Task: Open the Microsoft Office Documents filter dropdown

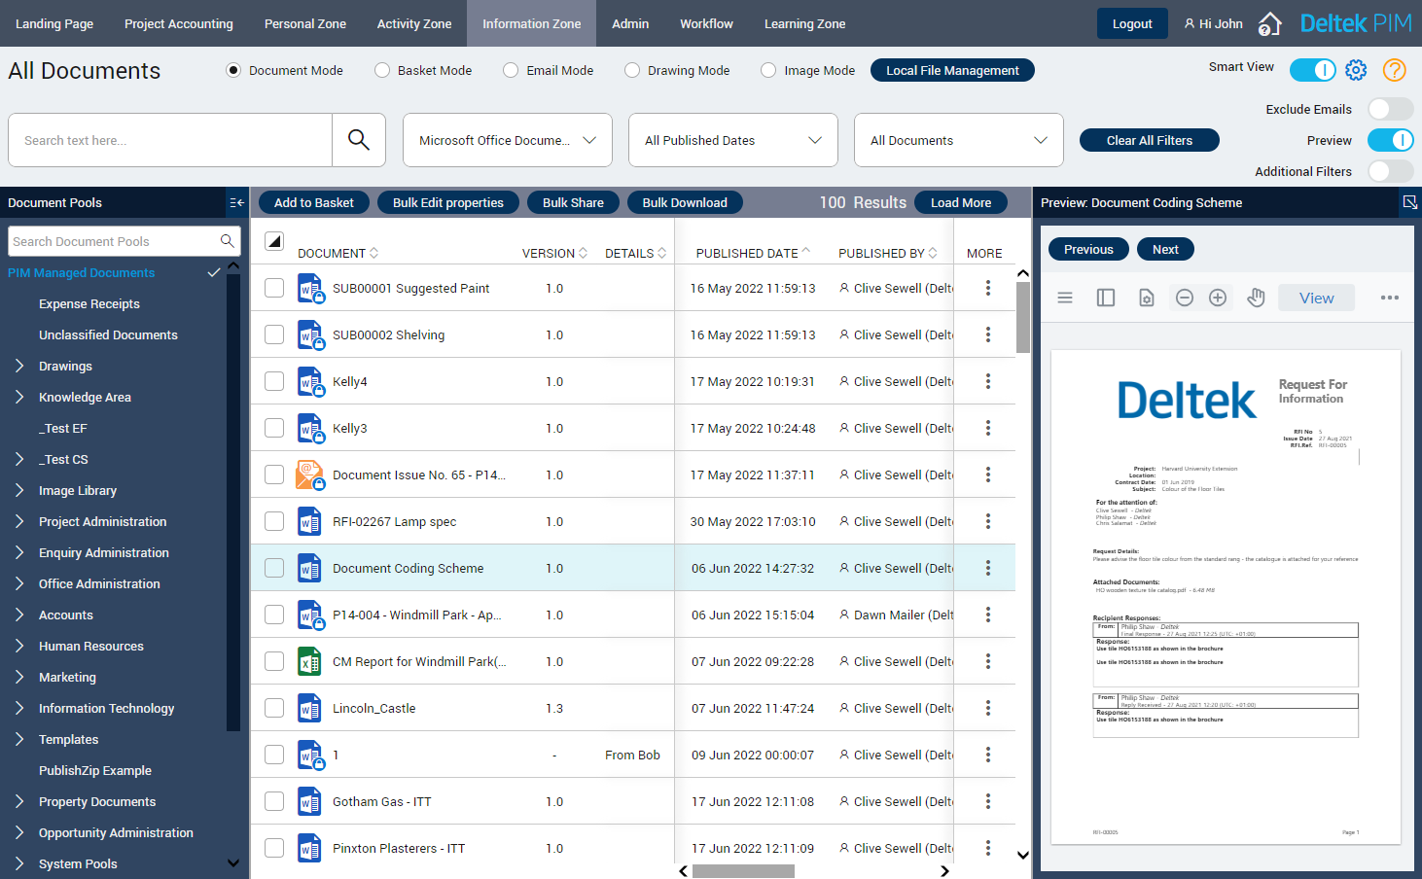Action: [x=507, y=140]
